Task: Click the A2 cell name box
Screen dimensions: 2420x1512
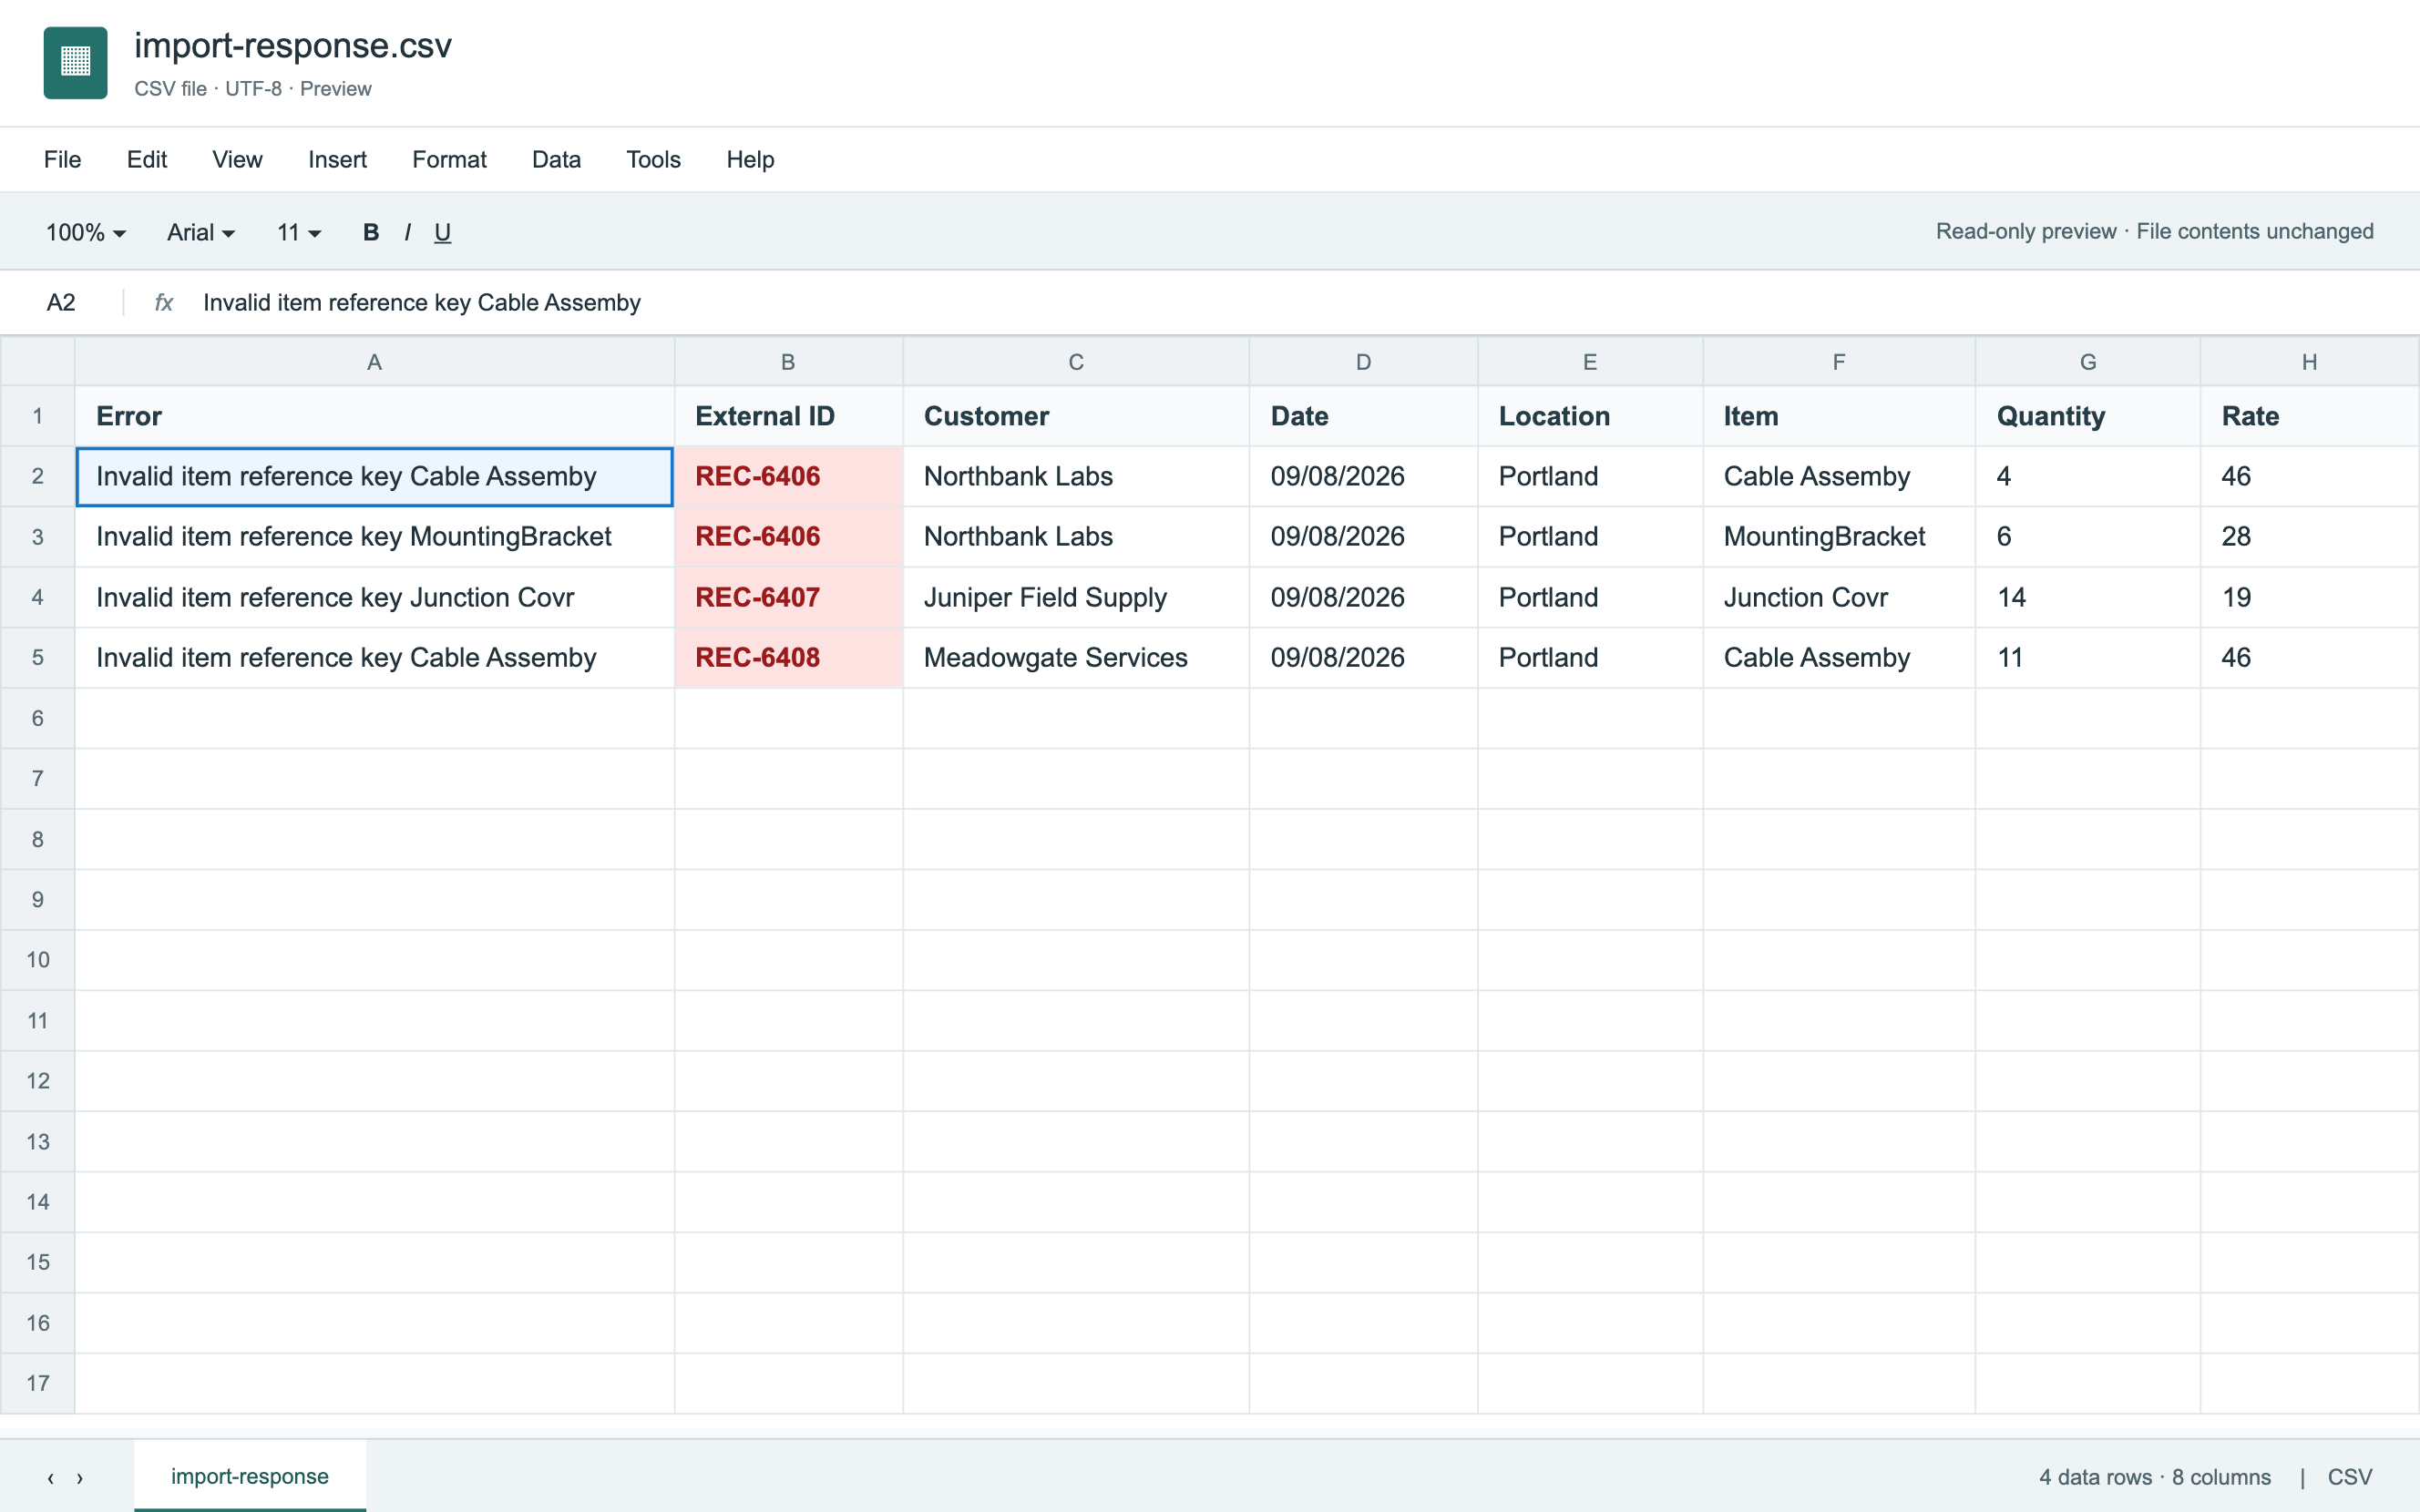Action: coord(61,302)
